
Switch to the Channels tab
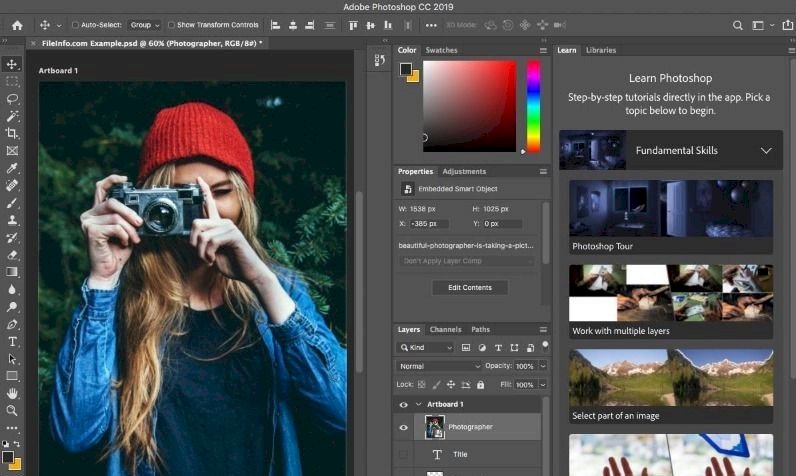[x=445, y=329]
